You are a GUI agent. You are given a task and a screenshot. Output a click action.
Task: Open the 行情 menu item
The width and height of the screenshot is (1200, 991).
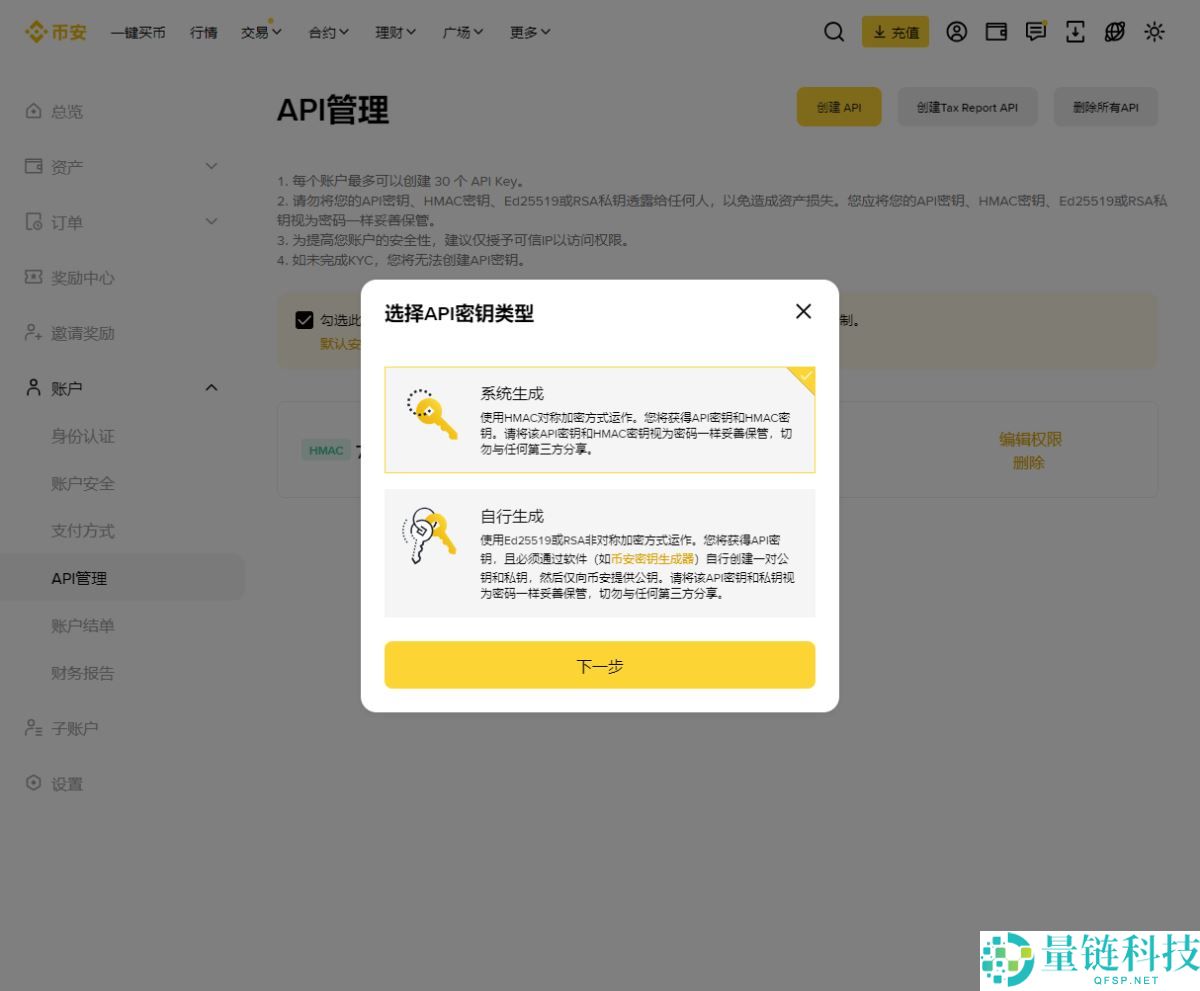[x=203, y=32]
